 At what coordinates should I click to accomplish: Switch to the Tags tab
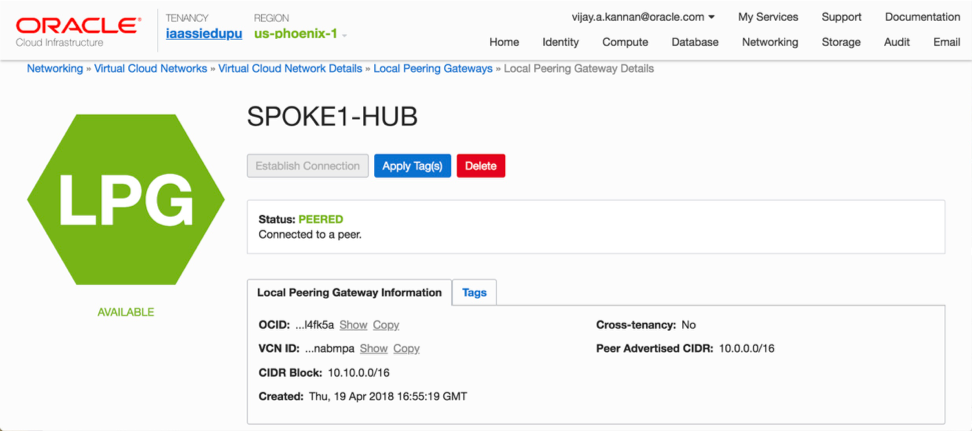[x=474, y=293]
